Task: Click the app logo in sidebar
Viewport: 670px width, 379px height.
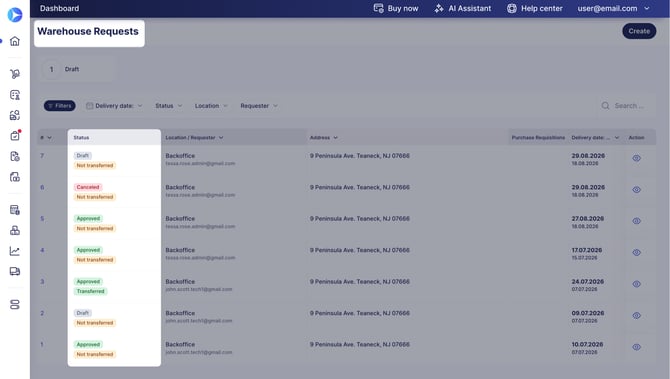Action: (x=15, y=15)
